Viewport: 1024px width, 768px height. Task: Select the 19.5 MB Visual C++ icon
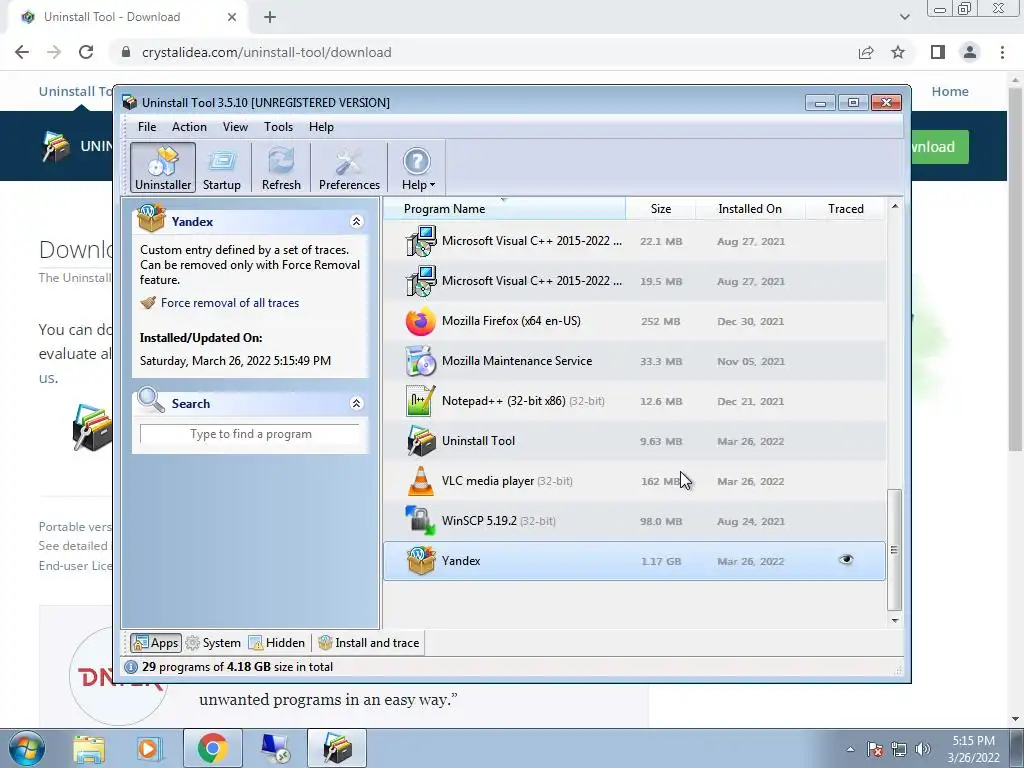pos(421,281)
